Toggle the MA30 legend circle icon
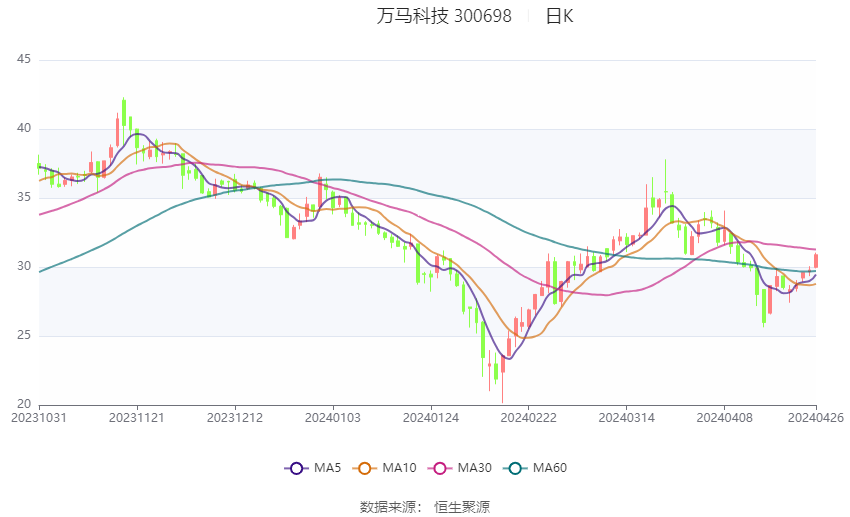The height and width of the screenshot is (517, 850). 440,468
